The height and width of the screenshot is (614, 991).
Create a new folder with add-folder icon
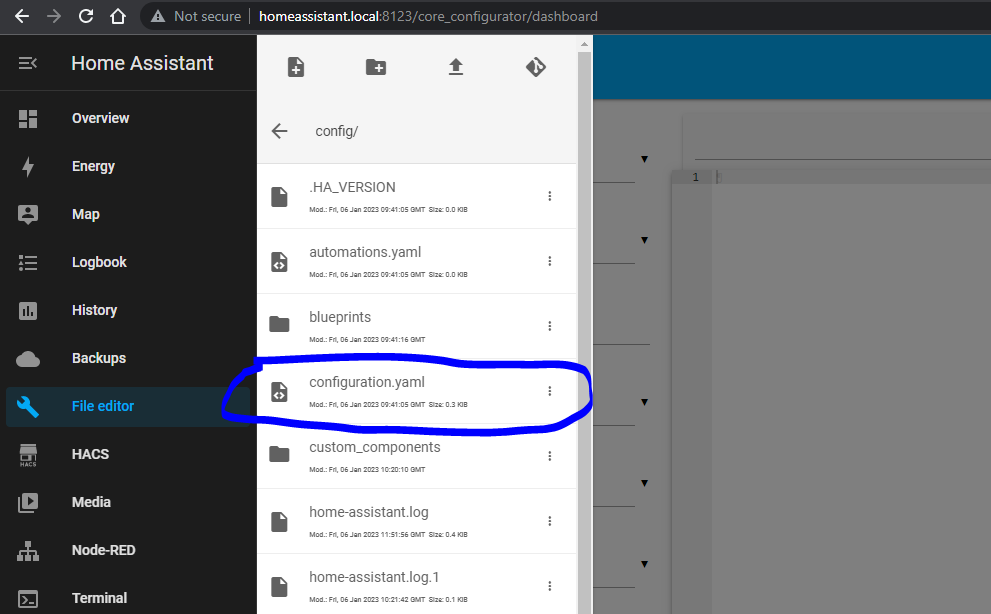(x=376, y=67)
